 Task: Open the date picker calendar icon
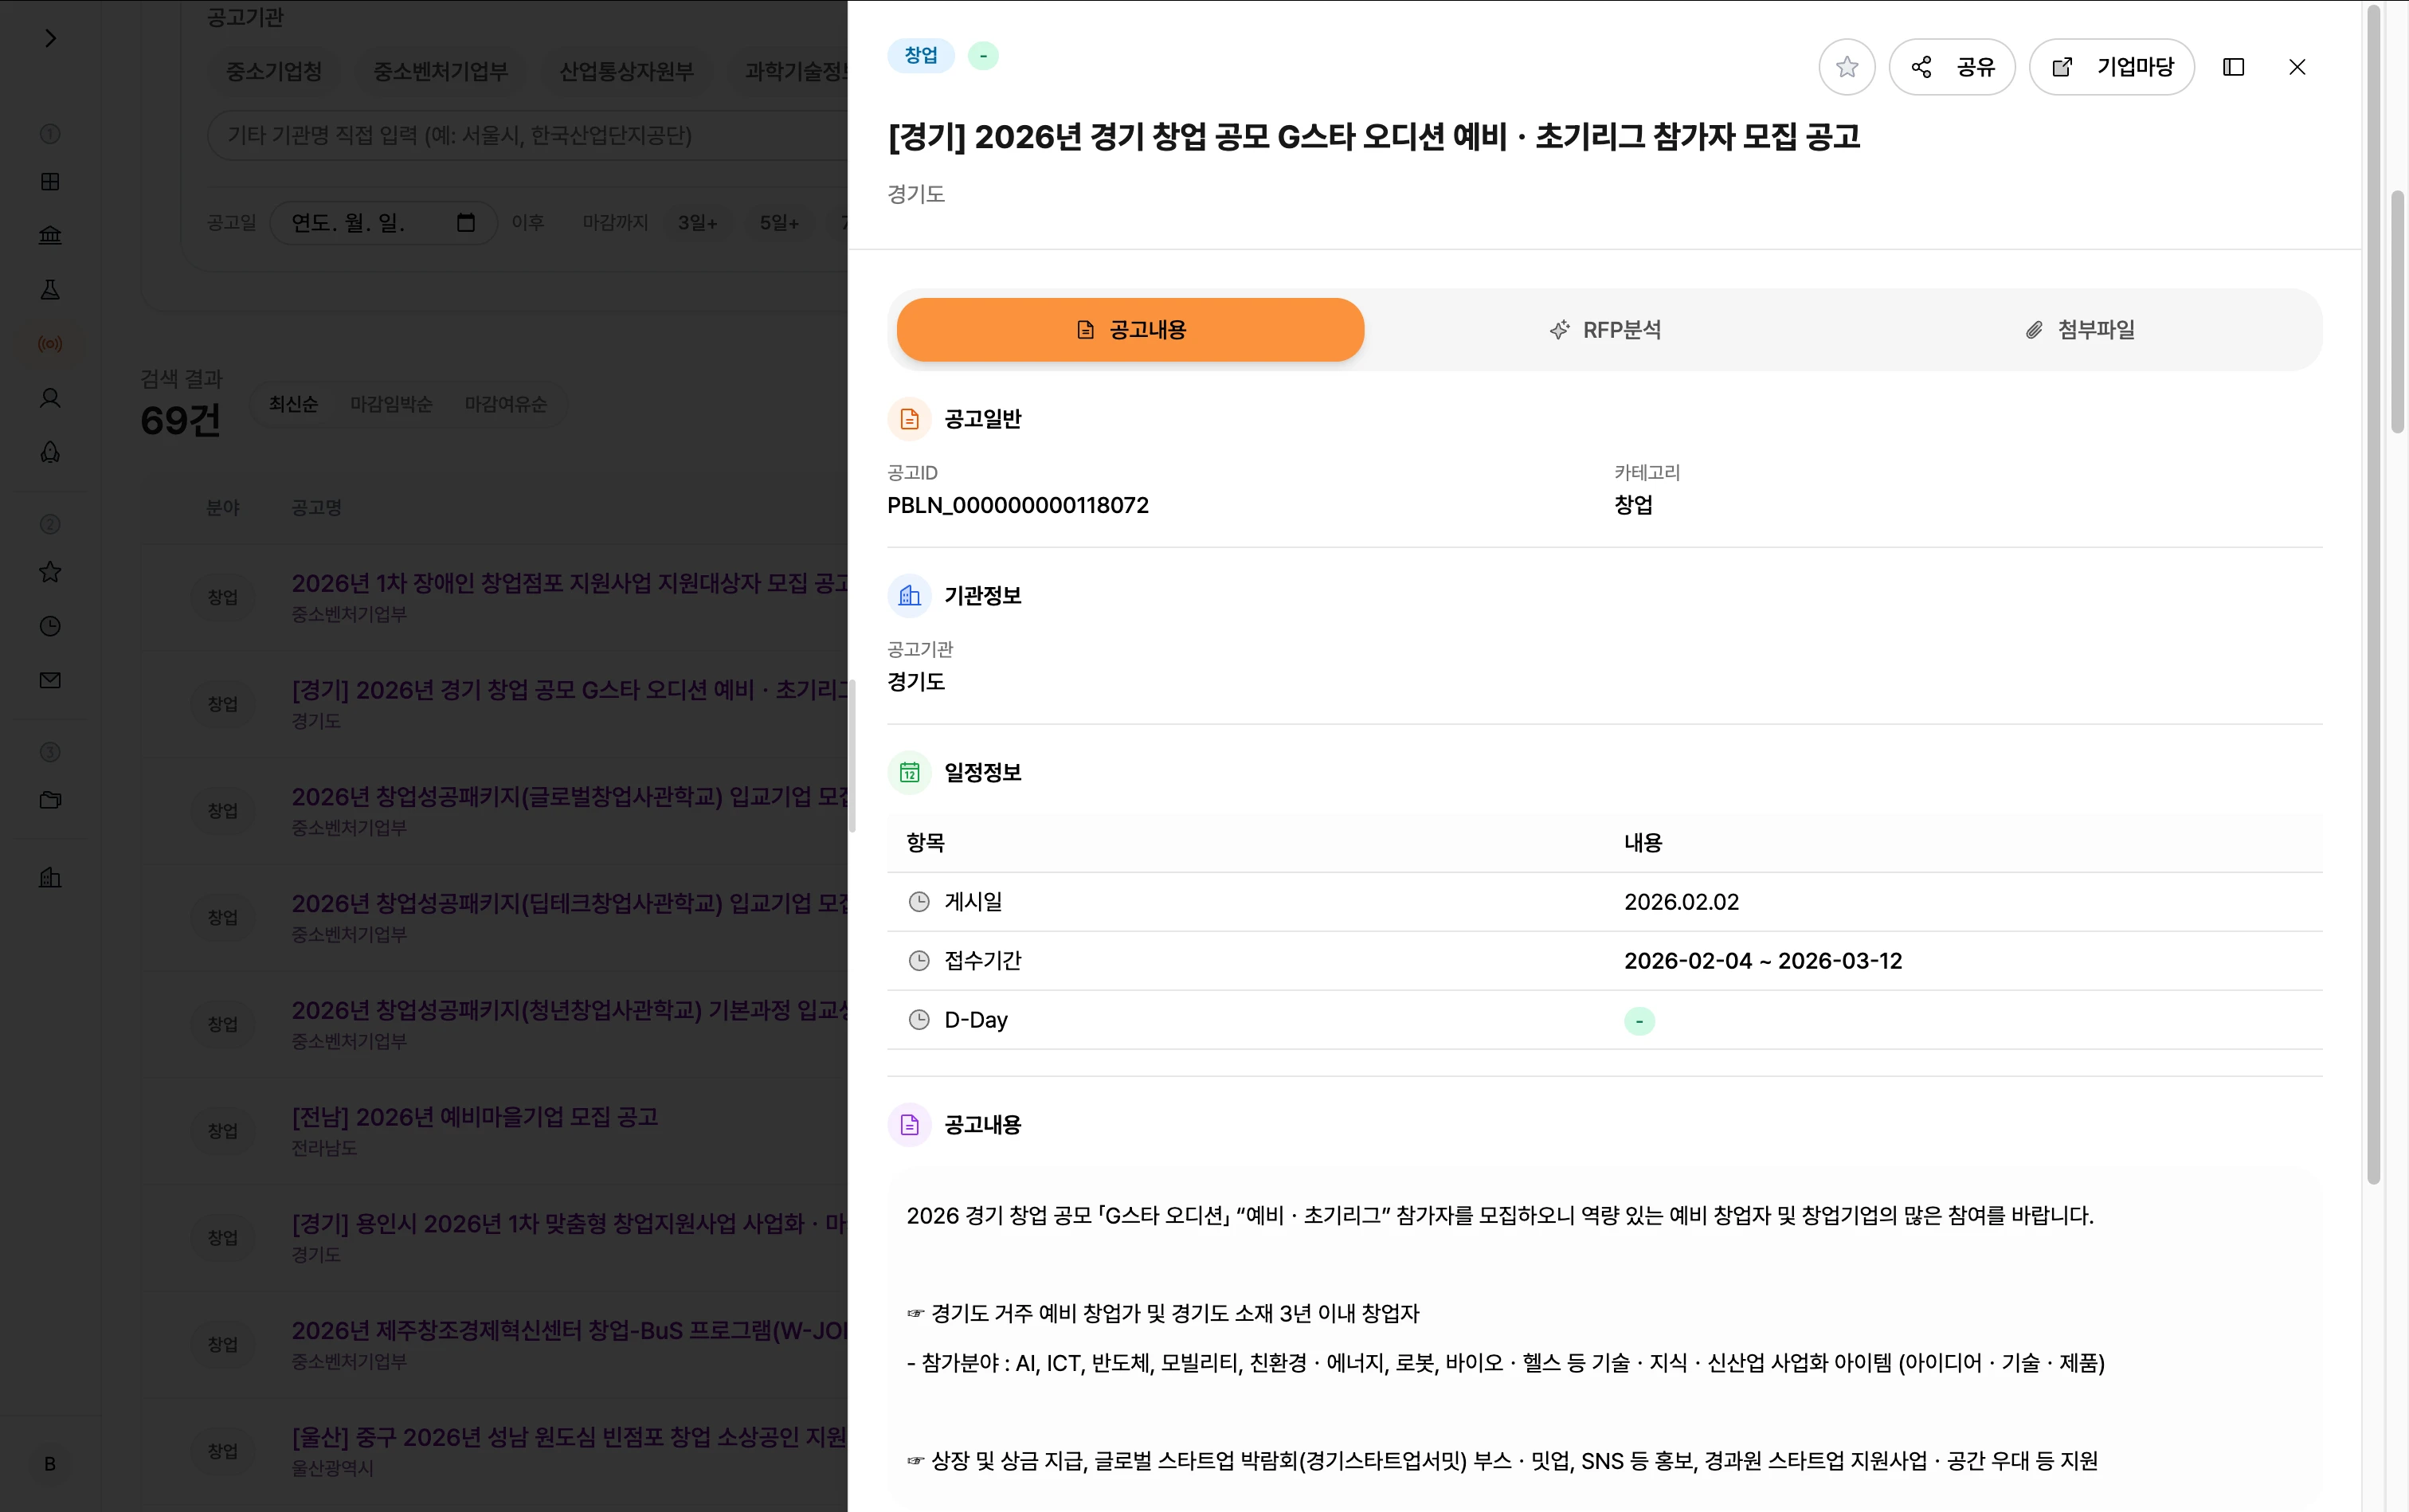[465, 222]
